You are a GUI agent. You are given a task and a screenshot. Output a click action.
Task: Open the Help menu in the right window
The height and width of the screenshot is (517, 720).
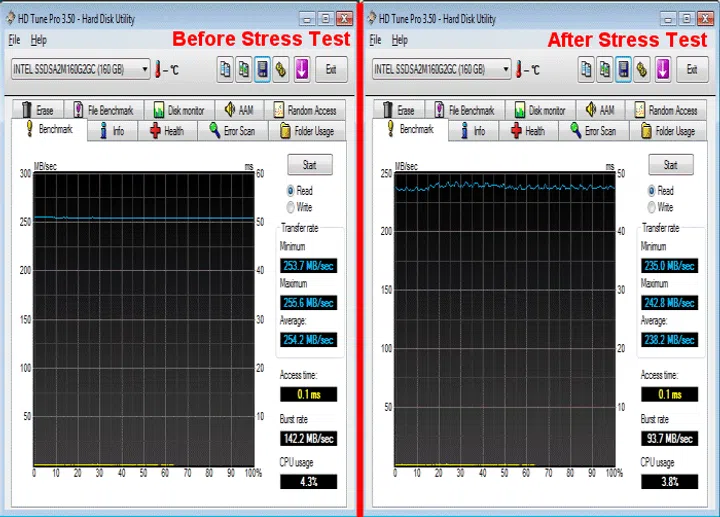pos(400,40)
